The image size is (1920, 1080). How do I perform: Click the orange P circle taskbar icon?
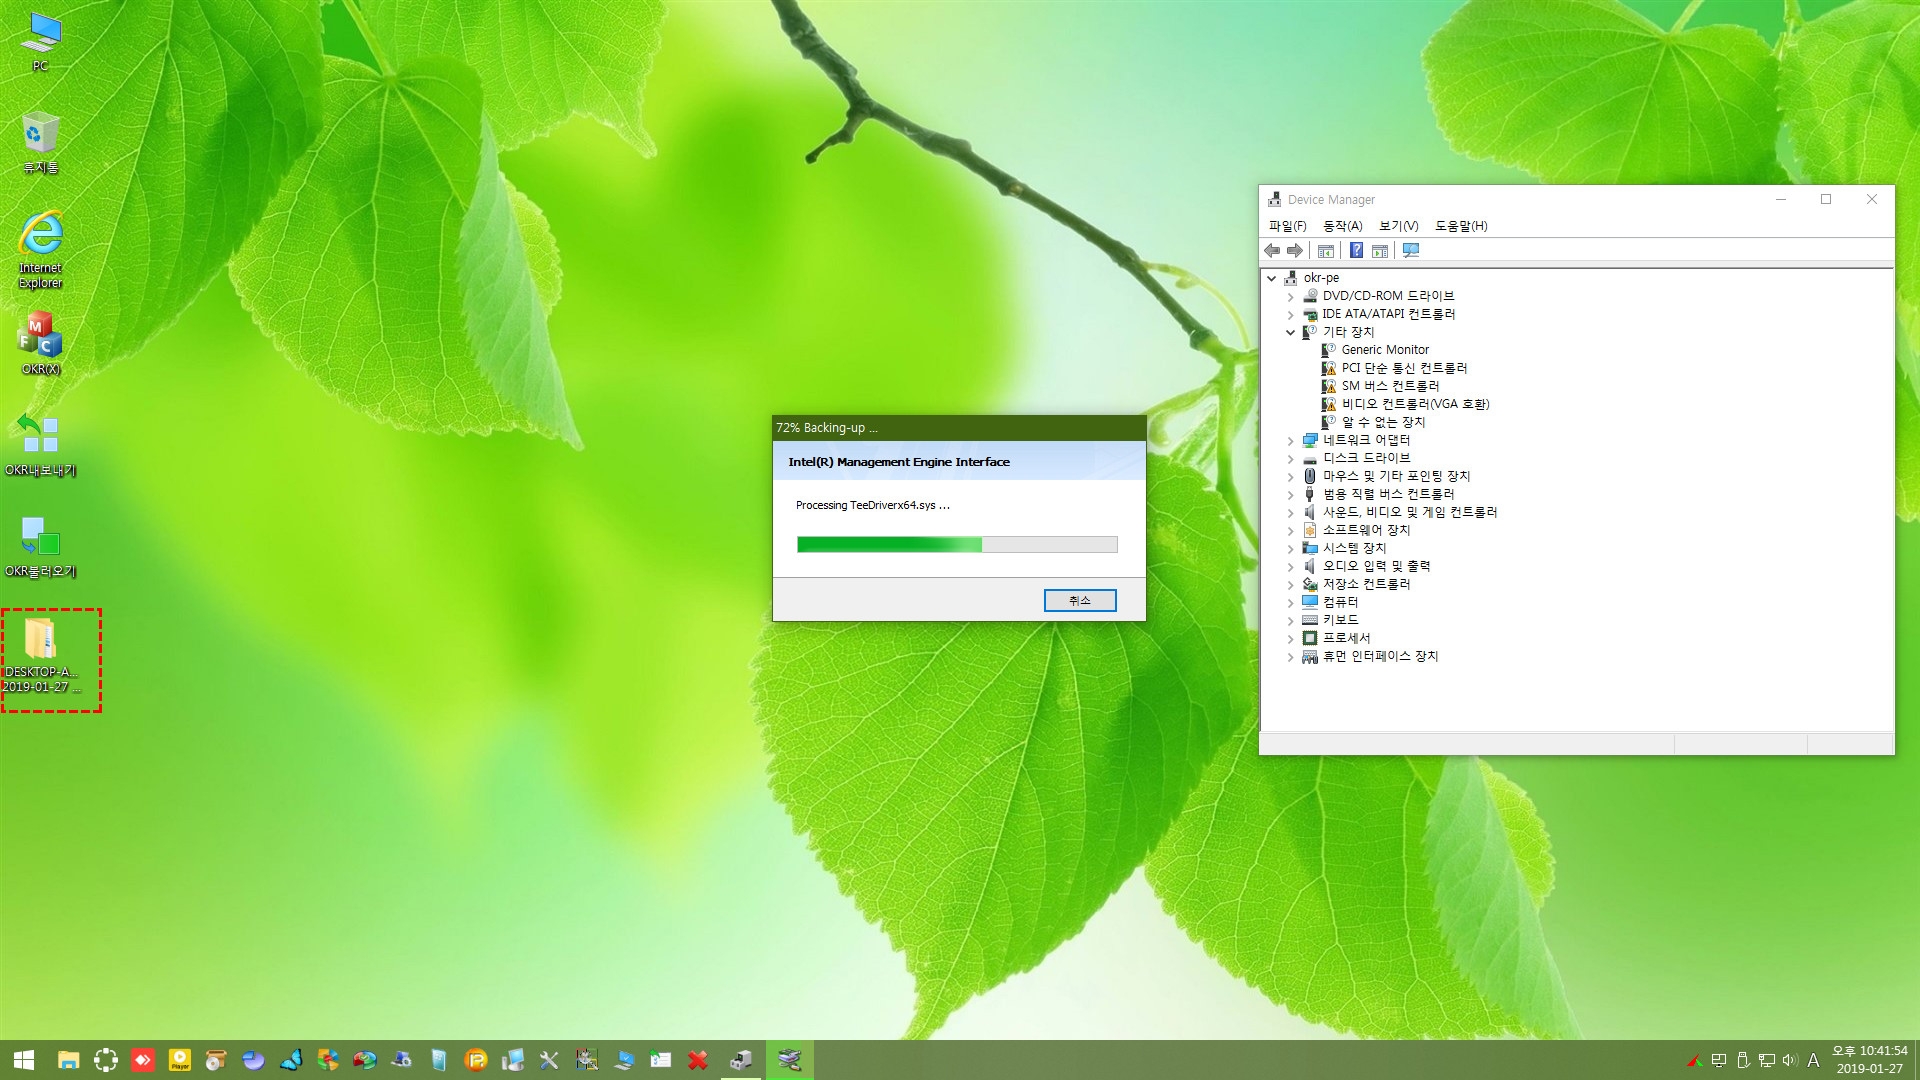click(x=476, y=1060)
